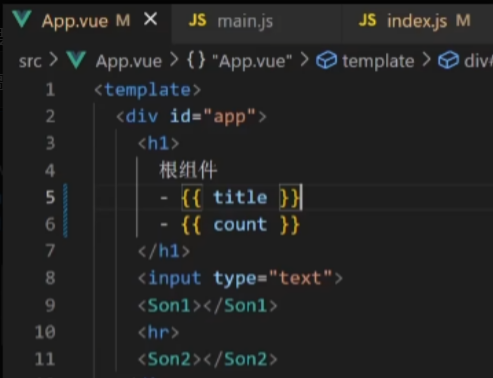Click the Vue icon in the breadcrumb

point(76,60)
